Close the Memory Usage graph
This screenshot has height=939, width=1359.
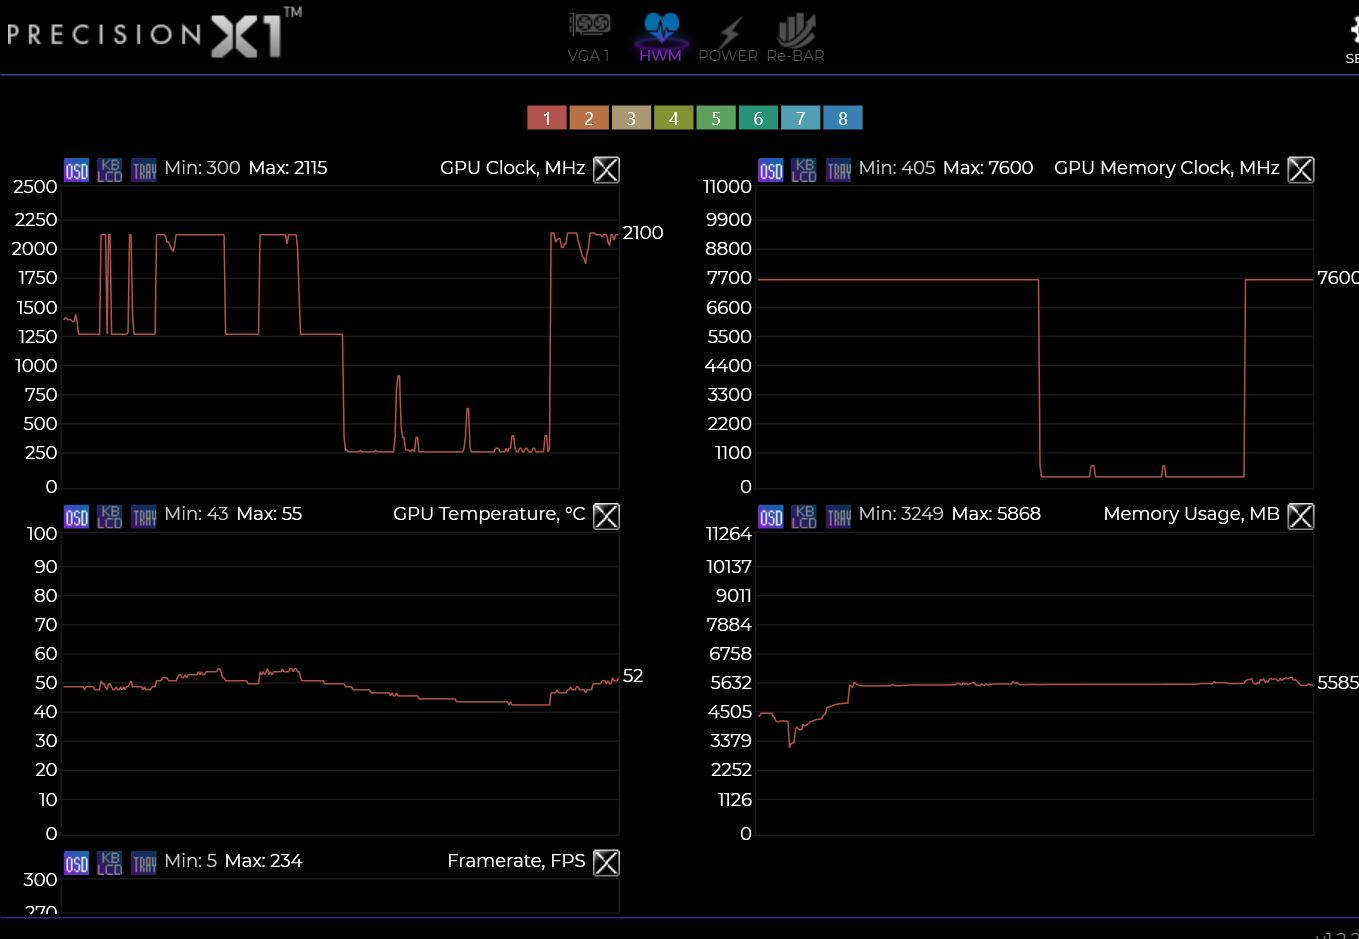click(x=1300, y=516)
